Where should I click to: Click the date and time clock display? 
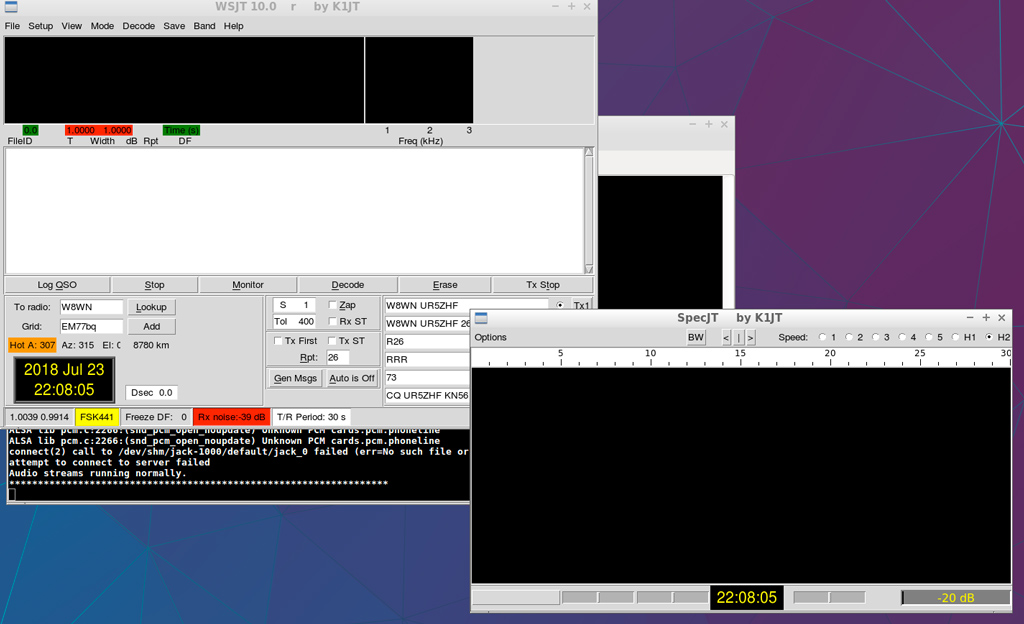point(64,380)
